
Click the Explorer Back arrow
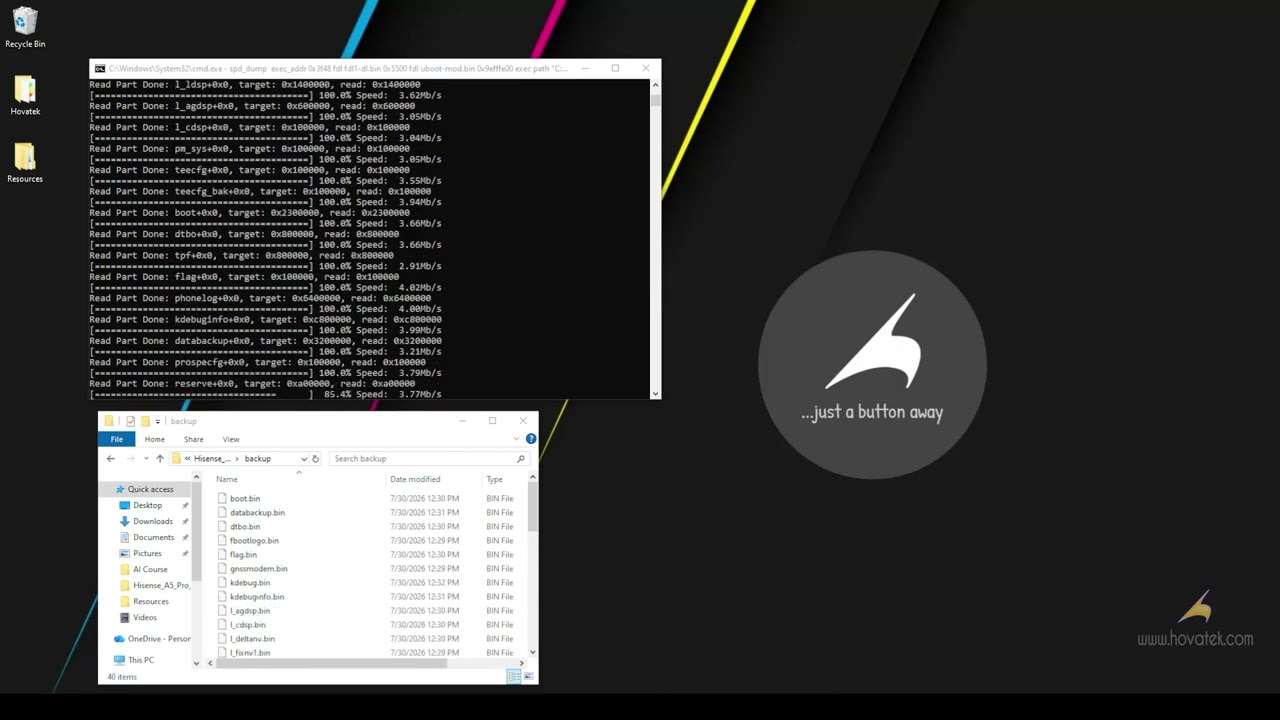[x=111, y=459]
